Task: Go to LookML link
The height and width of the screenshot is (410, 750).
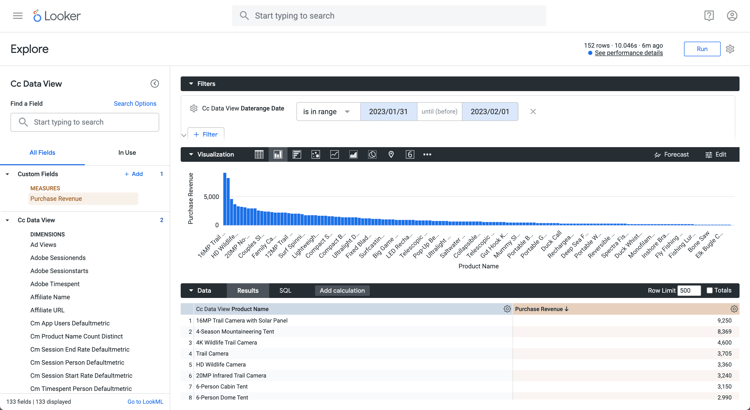Action: coord(145,402)
